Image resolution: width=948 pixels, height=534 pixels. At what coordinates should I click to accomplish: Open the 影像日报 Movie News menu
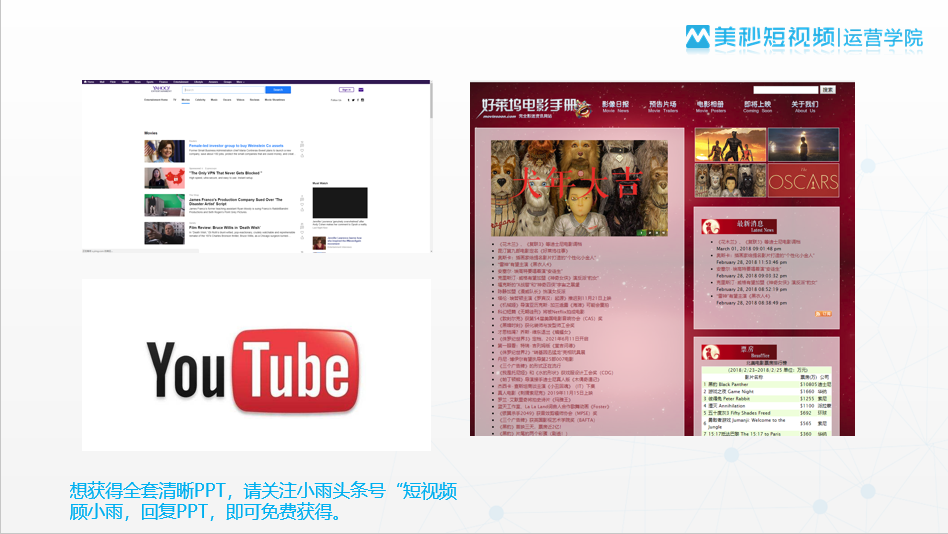coord(615,106)
